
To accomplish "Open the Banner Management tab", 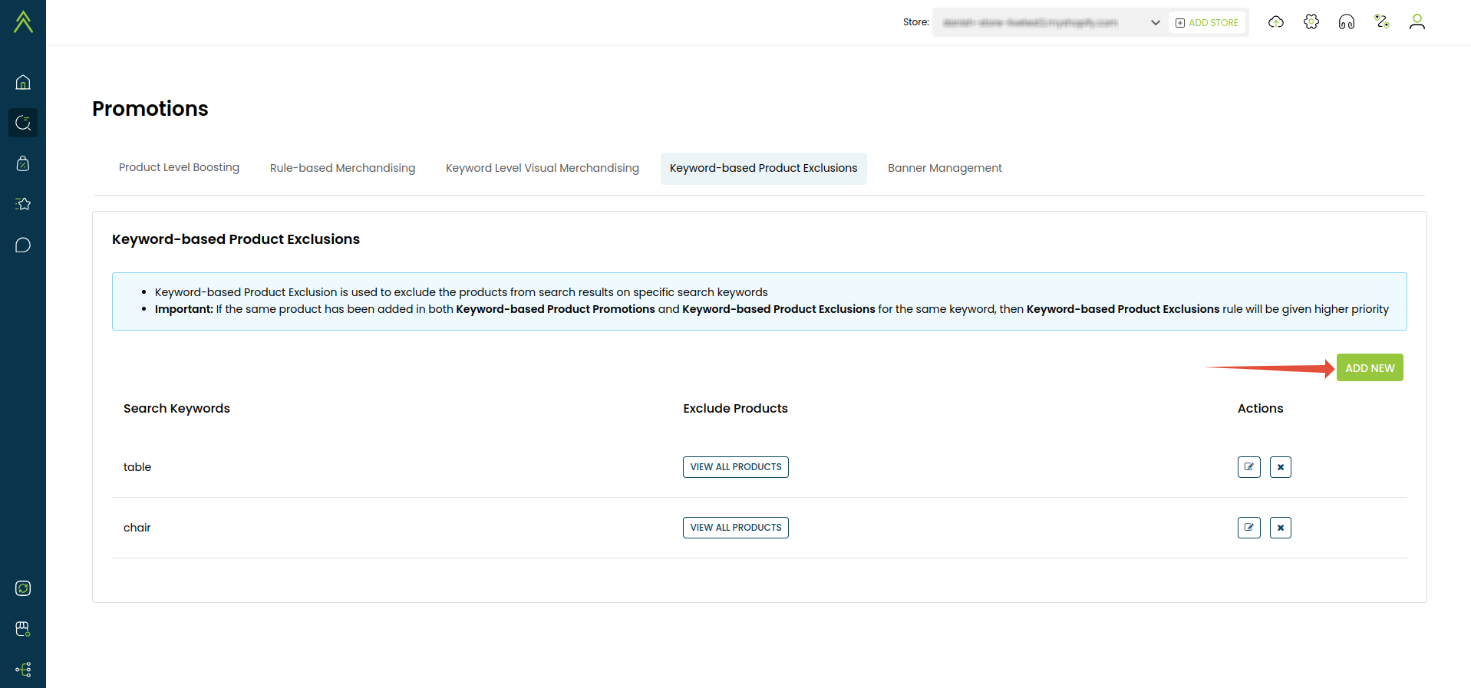I will tap(945, 168).
